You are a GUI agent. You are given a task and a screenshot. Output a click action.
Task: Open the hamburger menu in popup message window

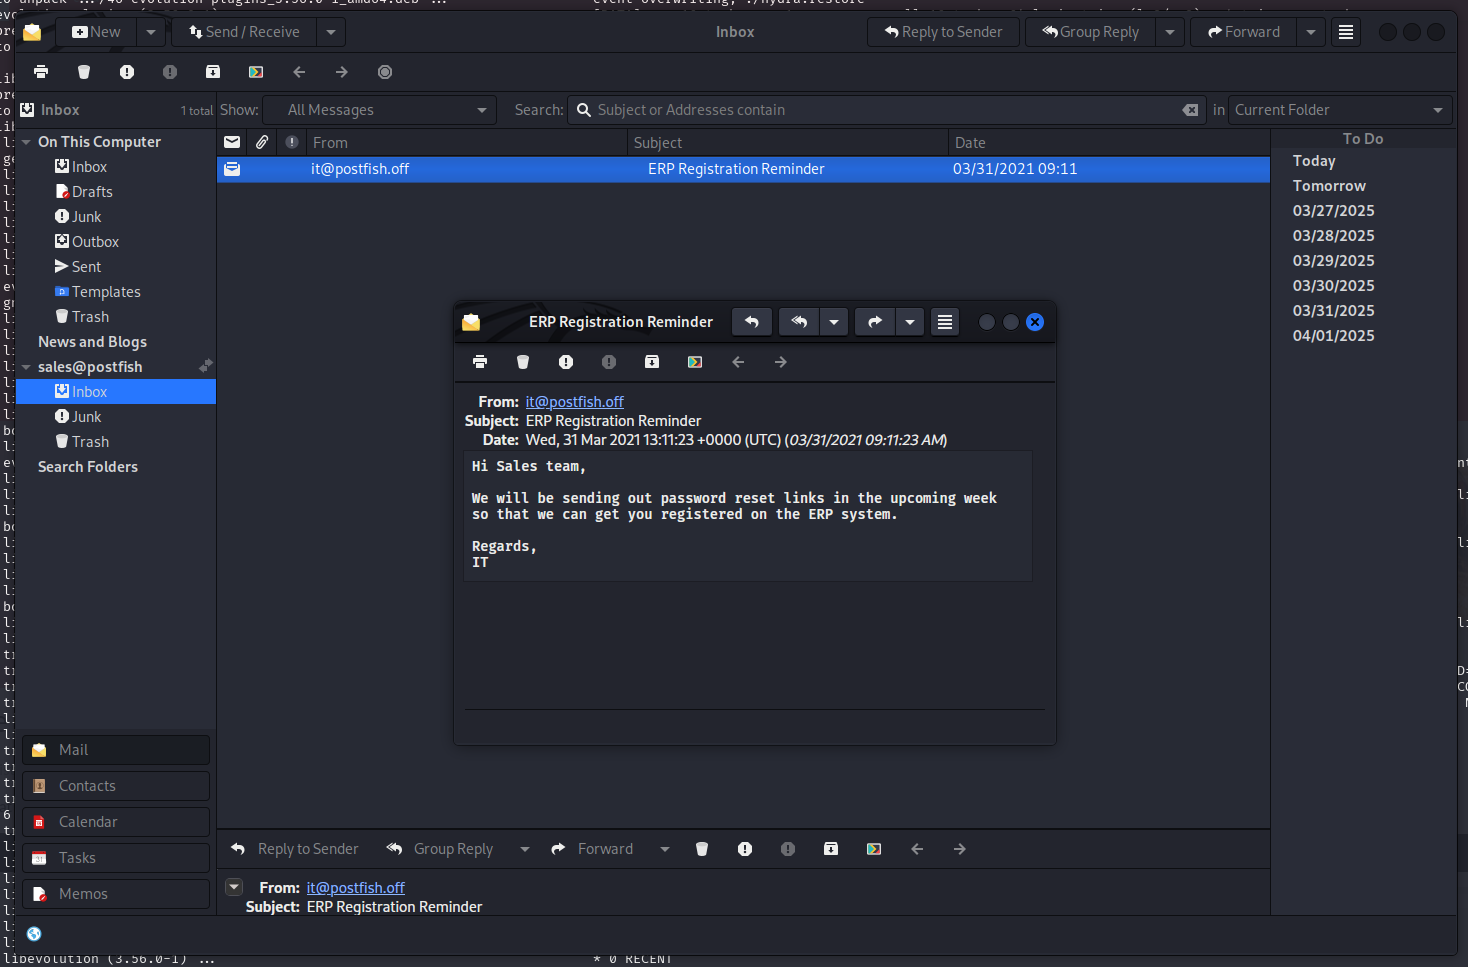click(x=945, y=322)
